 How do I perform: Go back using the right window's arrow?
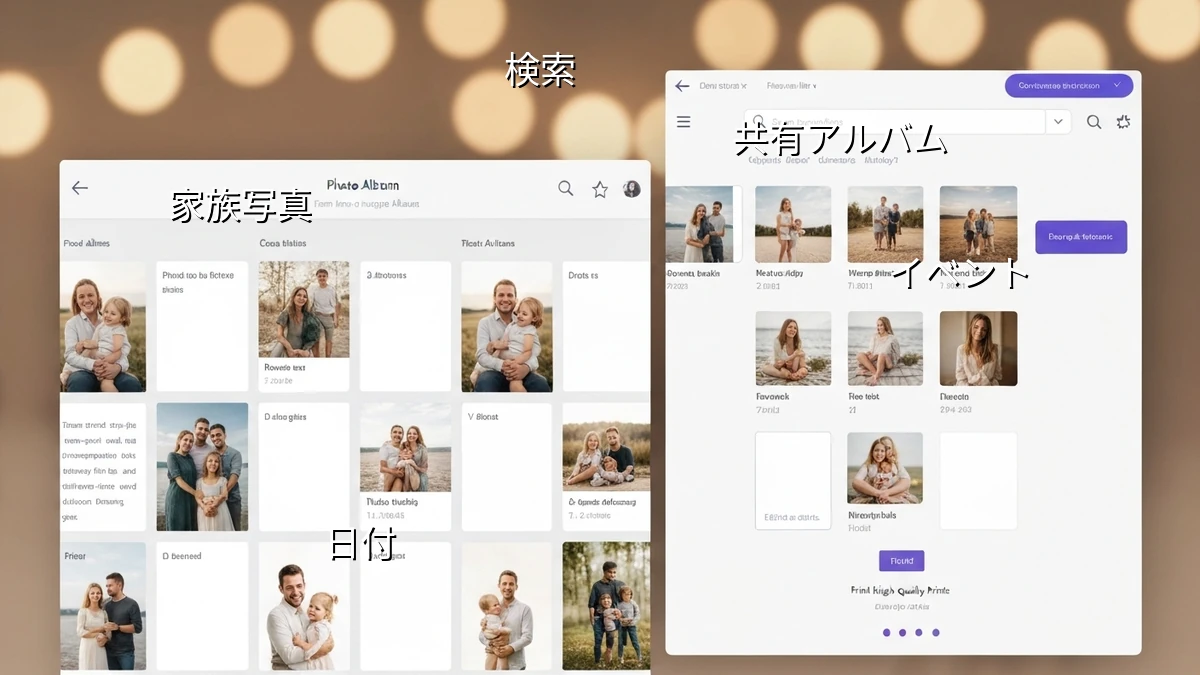pyautogui.click(x=682, y=86)
